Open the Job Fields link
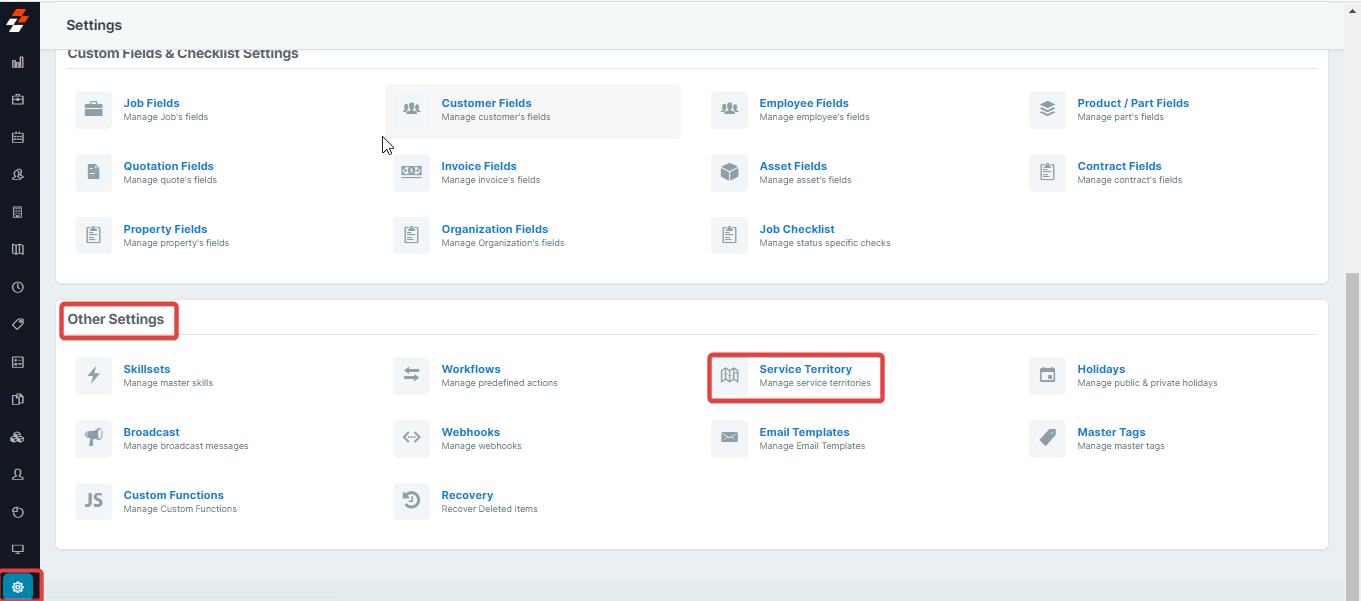This screenshot has height=601, width=1361. (151, 103)
